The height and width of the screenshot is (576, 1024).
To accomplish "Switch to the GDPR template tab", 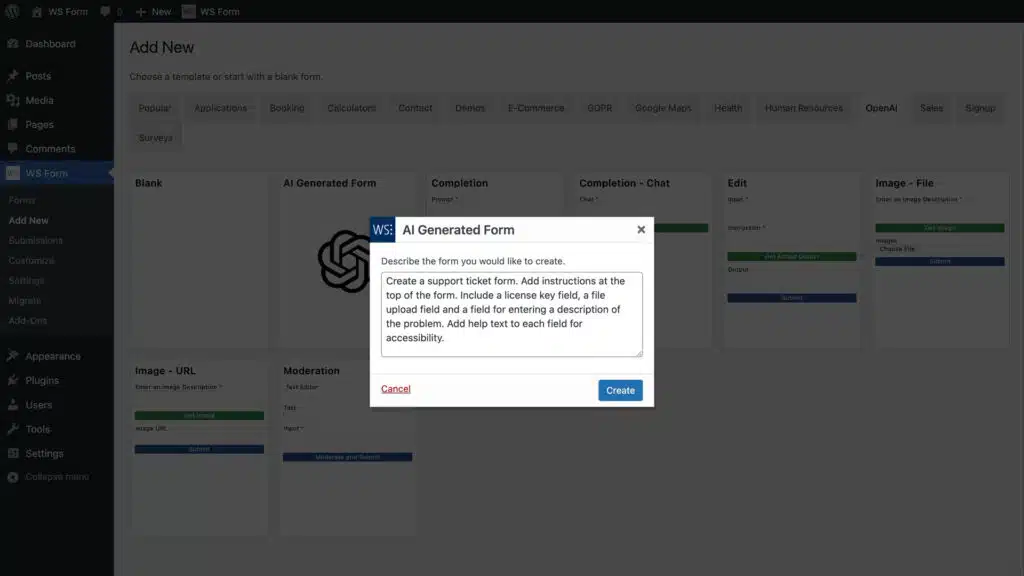I will 600,108.
